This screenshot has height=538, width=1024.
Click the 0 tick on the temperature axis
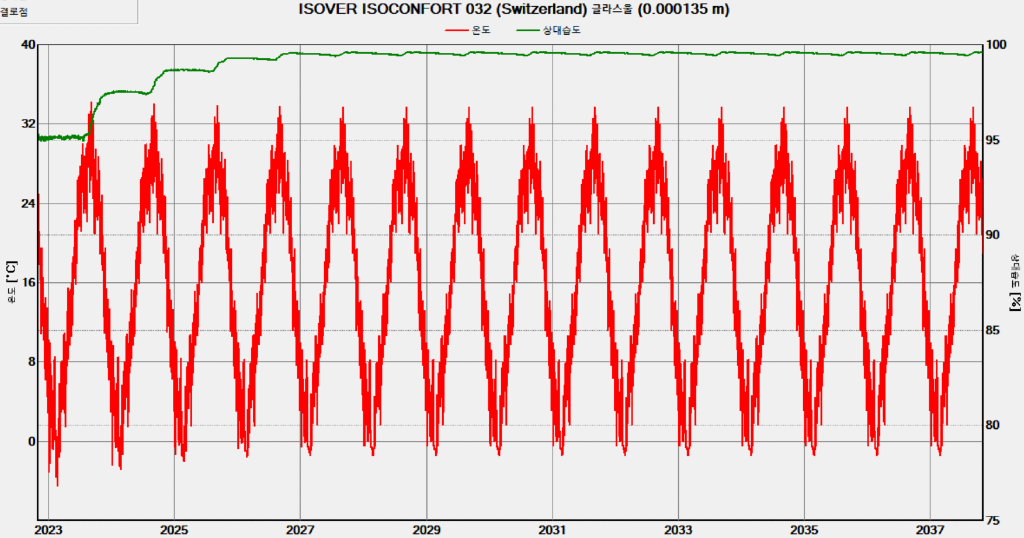[x=31, y=441]
